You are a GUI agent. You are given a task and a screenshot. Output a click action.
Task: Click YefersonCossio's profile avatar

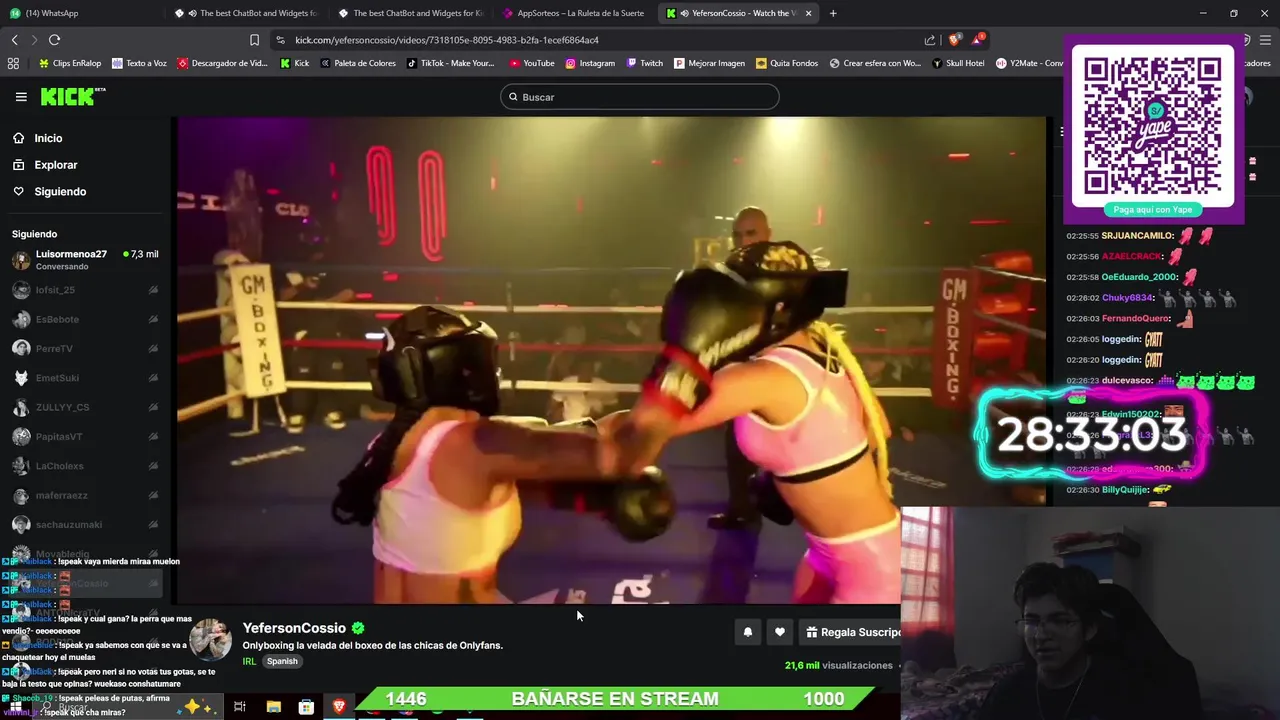click(211, 640)
